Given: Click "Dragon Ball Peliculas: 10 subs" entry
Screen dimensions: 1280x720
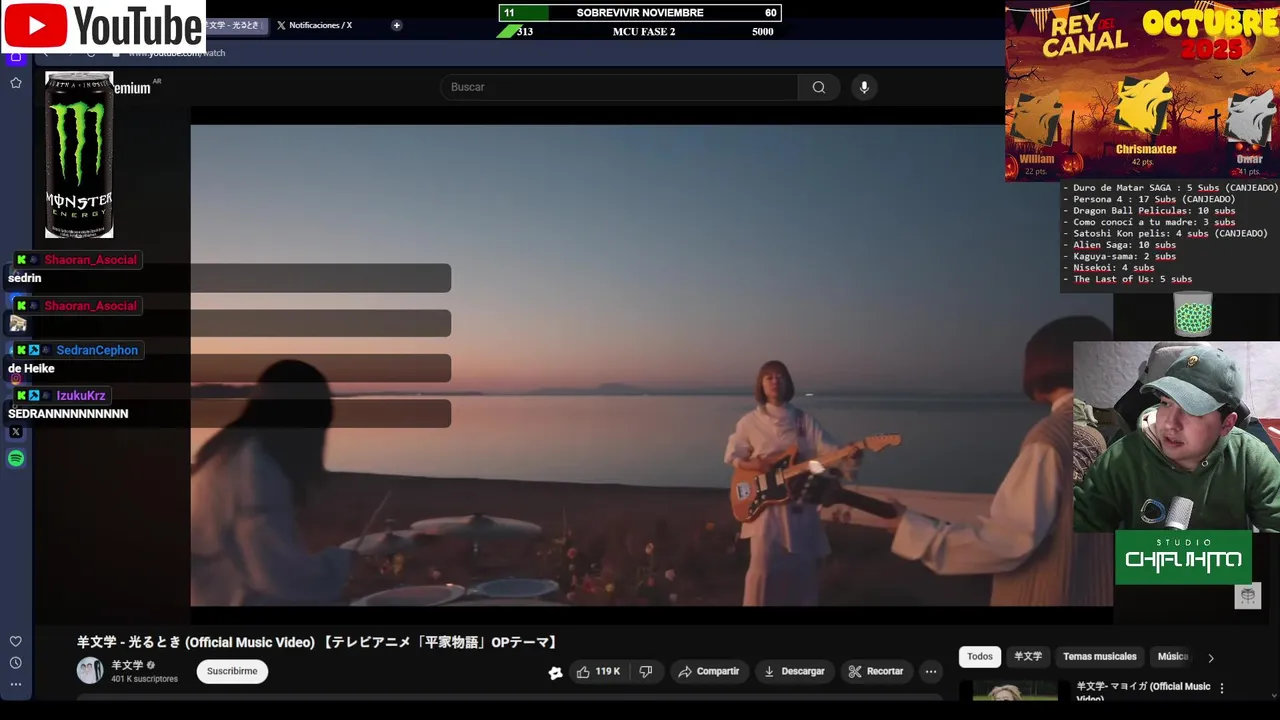Looking at the screenshot, I should click(1148, 211).
